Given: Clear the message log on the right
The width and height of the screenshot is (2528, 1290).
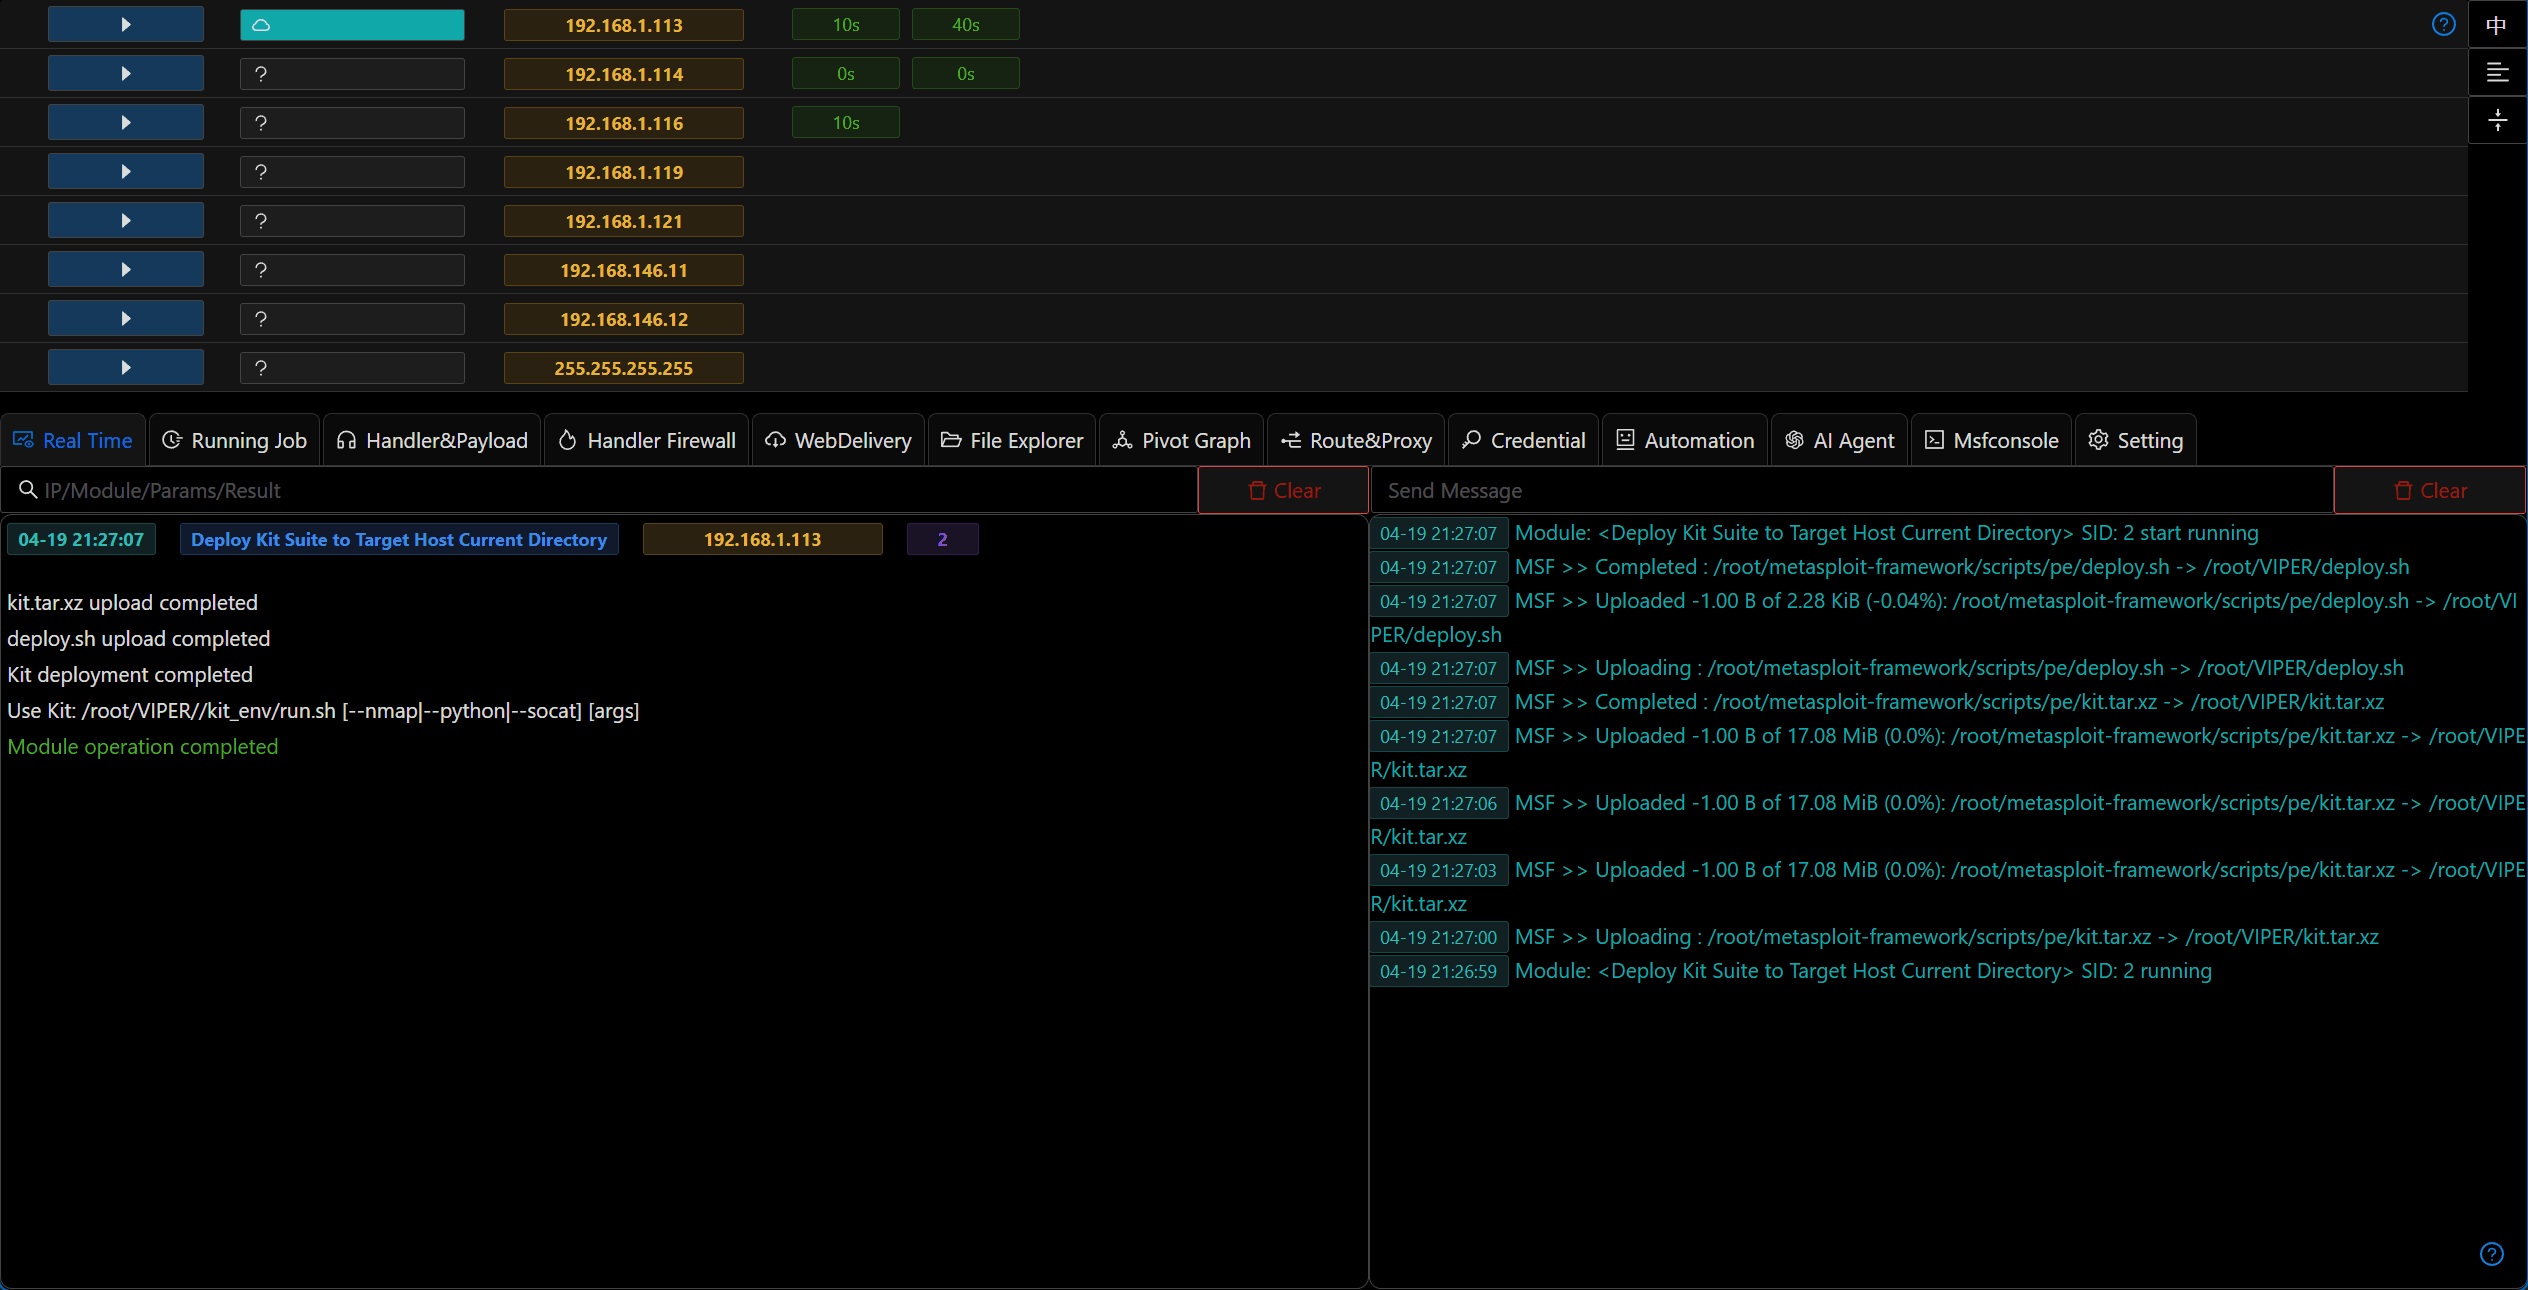Looking at the screenshot, I should (x=2430, y=490).
